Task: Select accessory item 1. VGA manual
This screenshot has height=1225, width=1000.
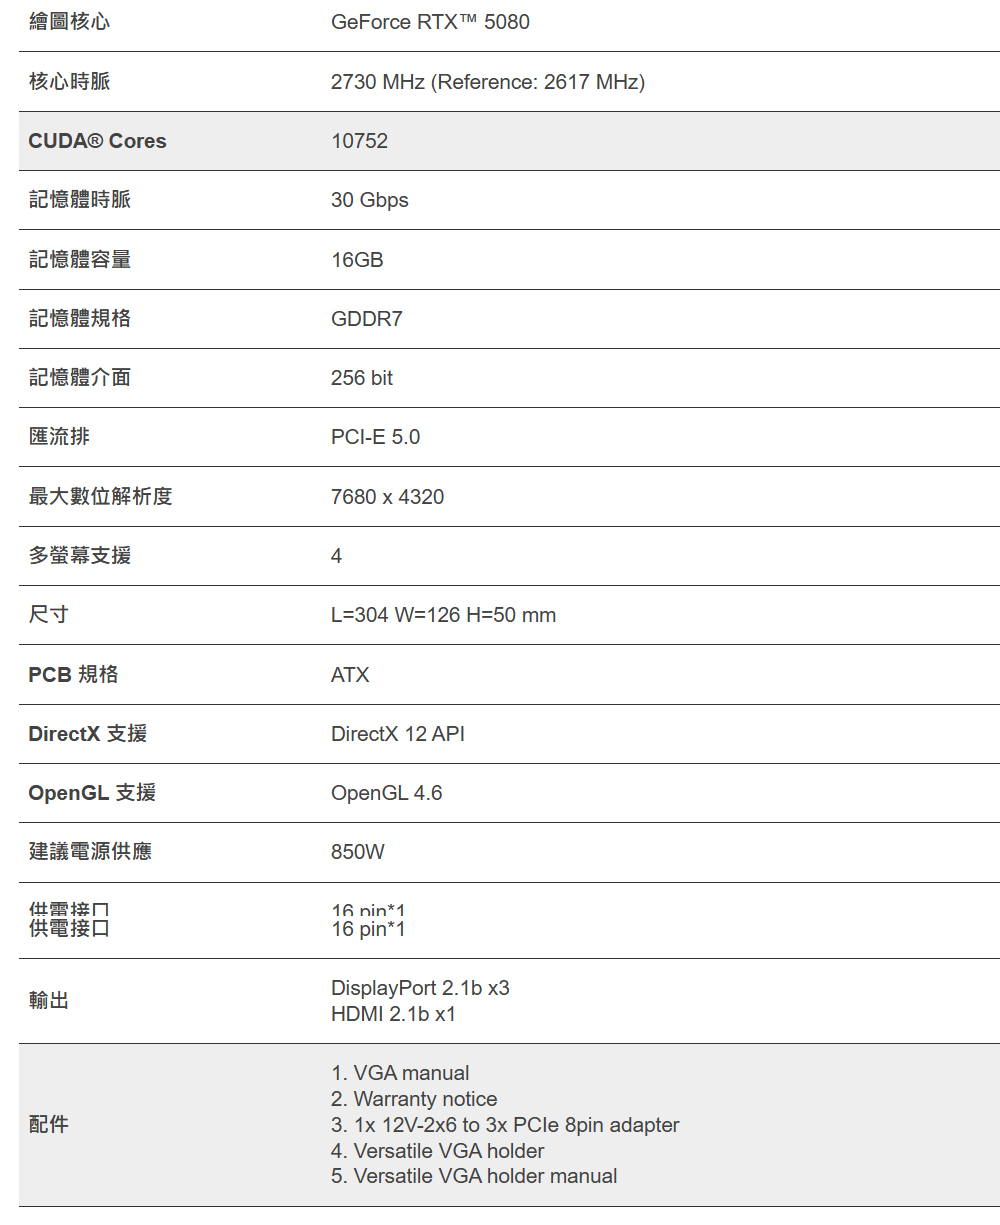Action: [400, 1073]
